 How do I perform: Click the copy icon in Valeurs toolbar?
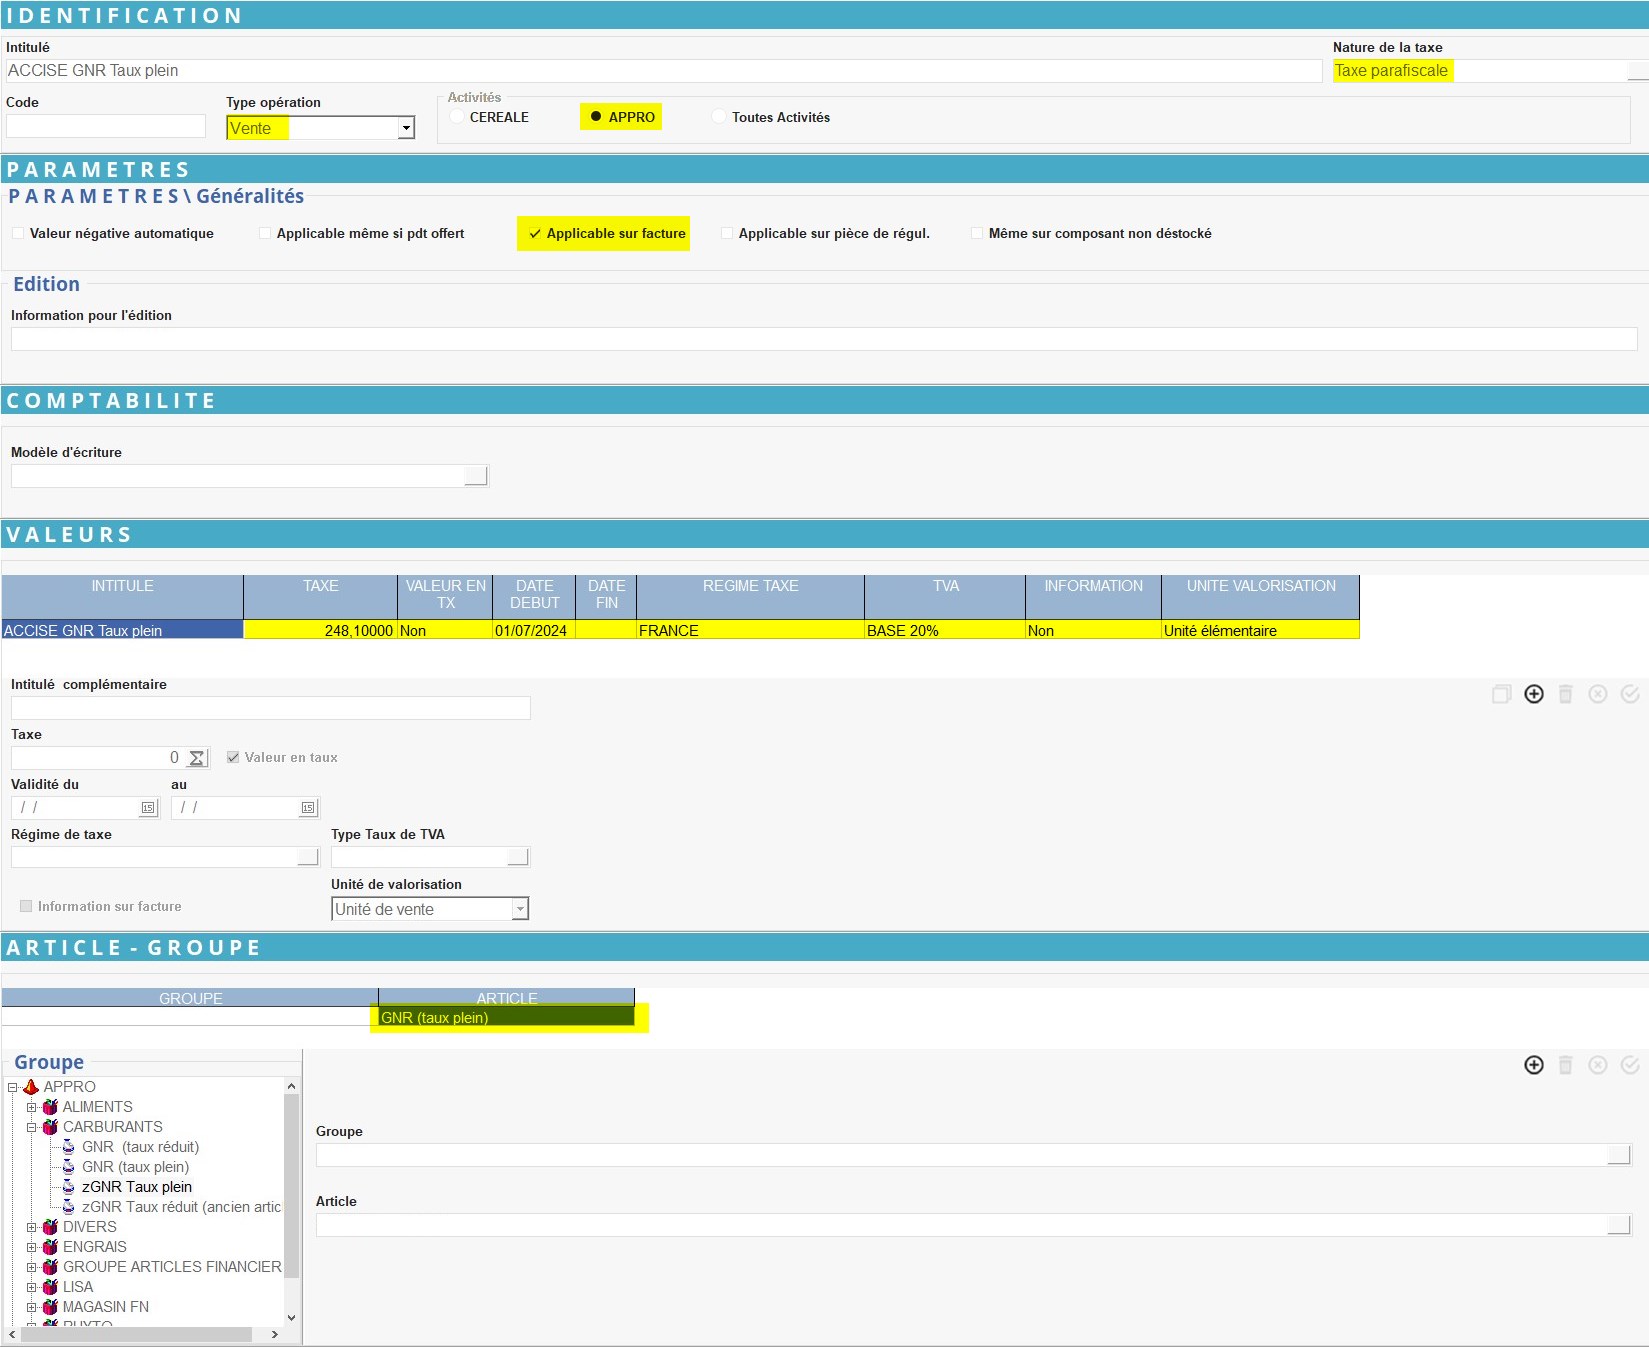pos(1501,694)
